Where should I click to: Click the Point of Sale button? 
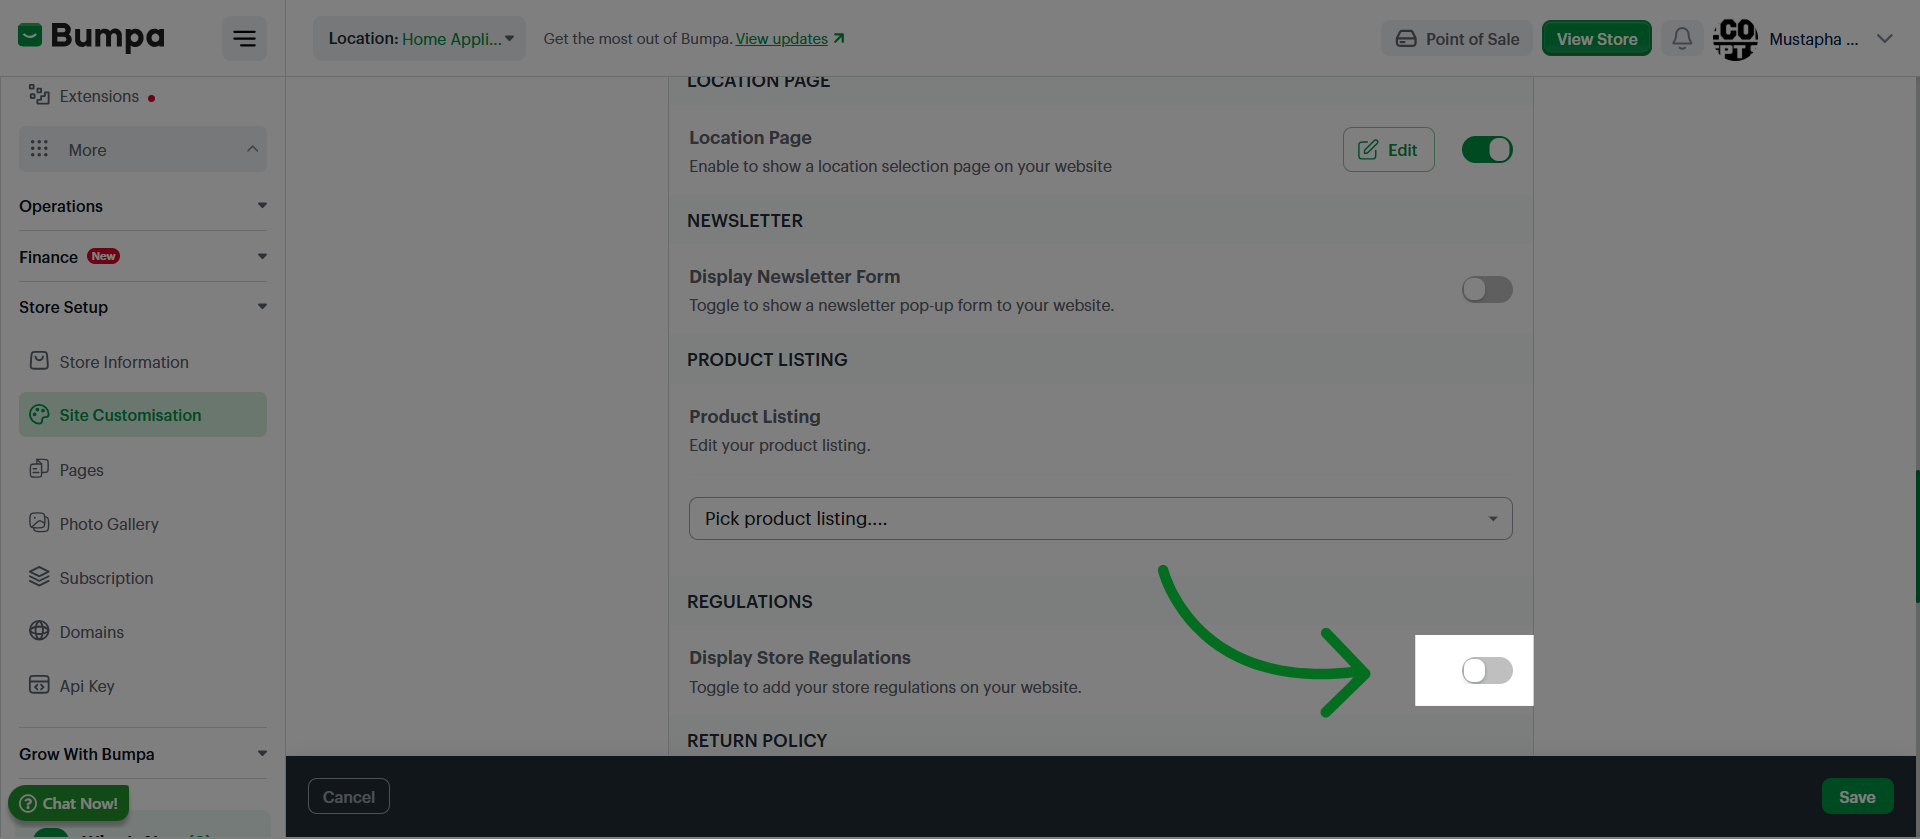(x=1457, y=39)
